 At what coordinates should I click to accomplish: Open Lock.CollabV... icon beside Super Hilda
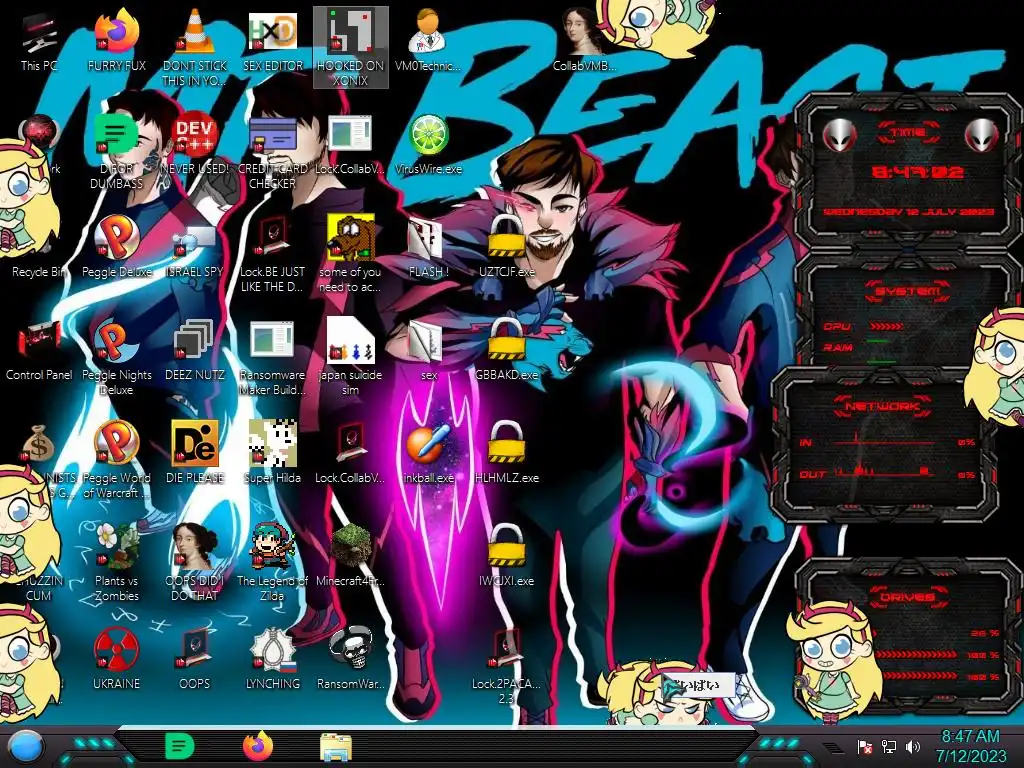click(x=351, y=454)
